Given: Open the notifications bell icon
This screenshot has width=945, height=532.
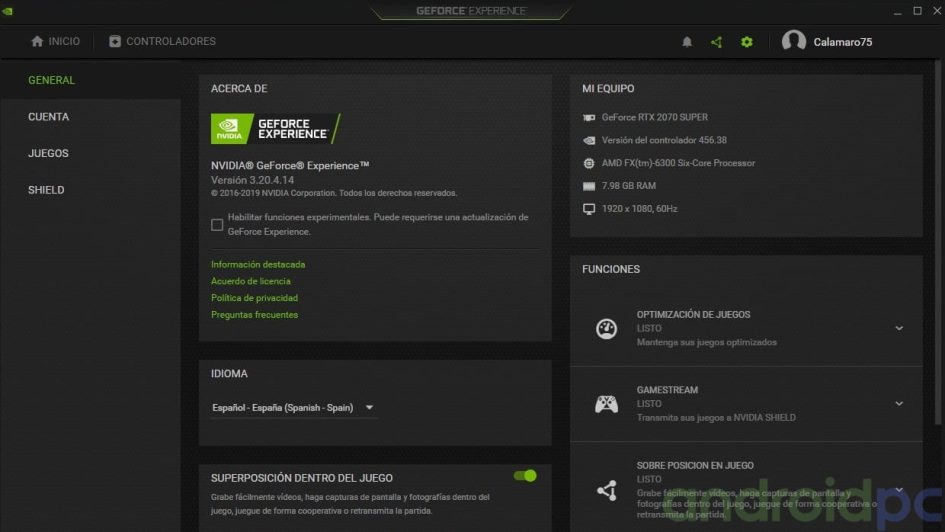Looking at the screenshot, I should pyautogui.click(x=686, y=42).
